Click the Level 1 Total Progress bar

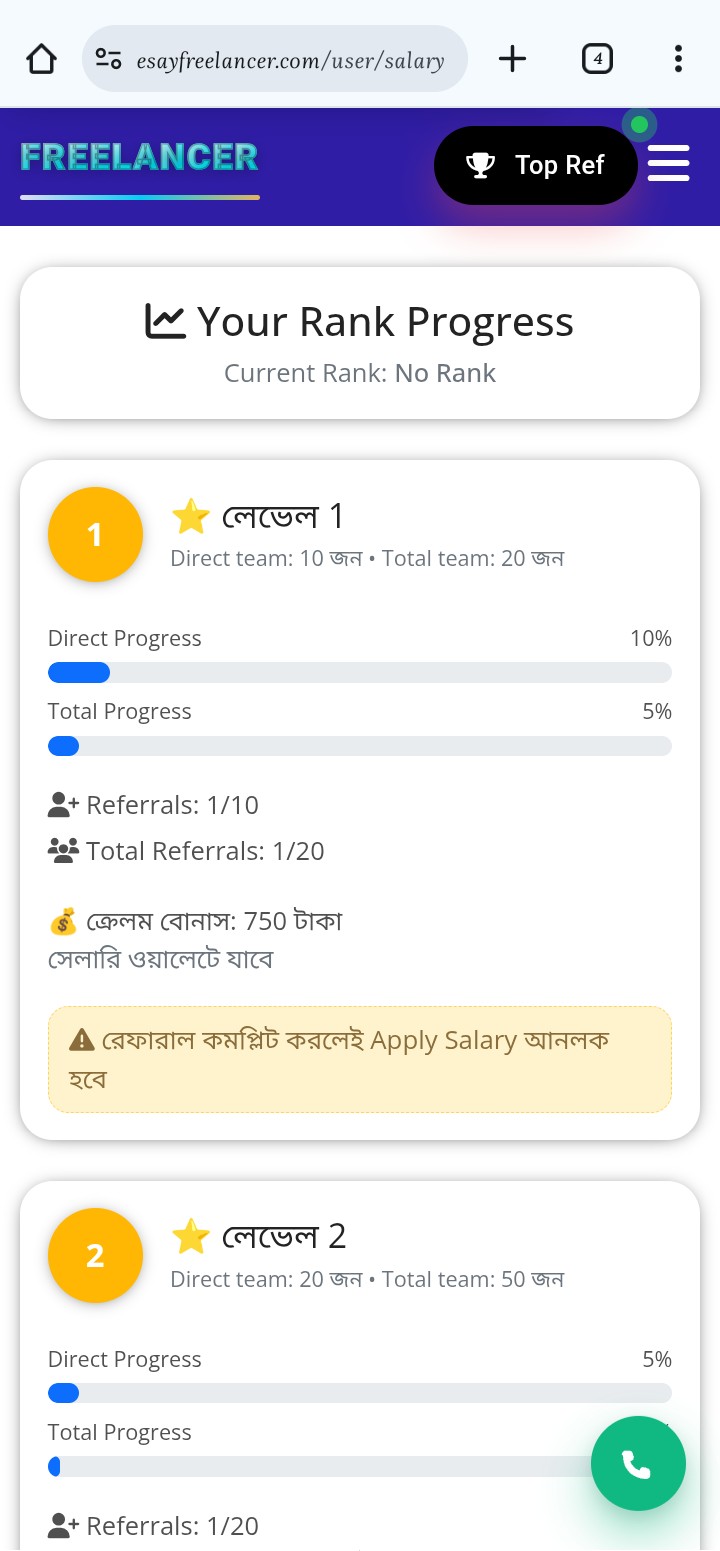tap(360, 746)
